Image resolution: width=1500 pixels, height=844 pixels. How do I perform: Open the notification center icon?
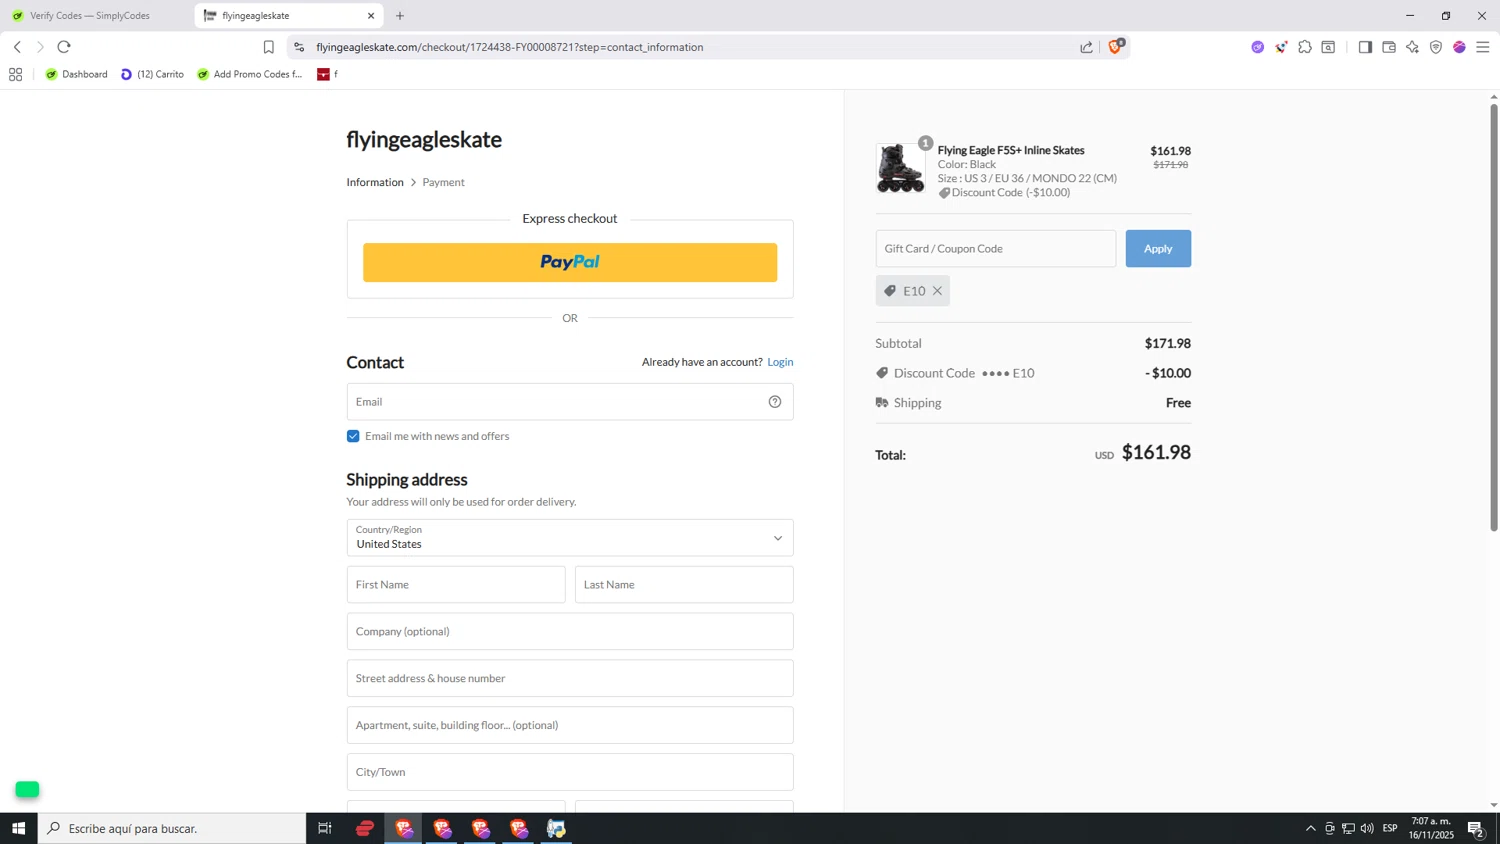click(x=1476, y=828)
